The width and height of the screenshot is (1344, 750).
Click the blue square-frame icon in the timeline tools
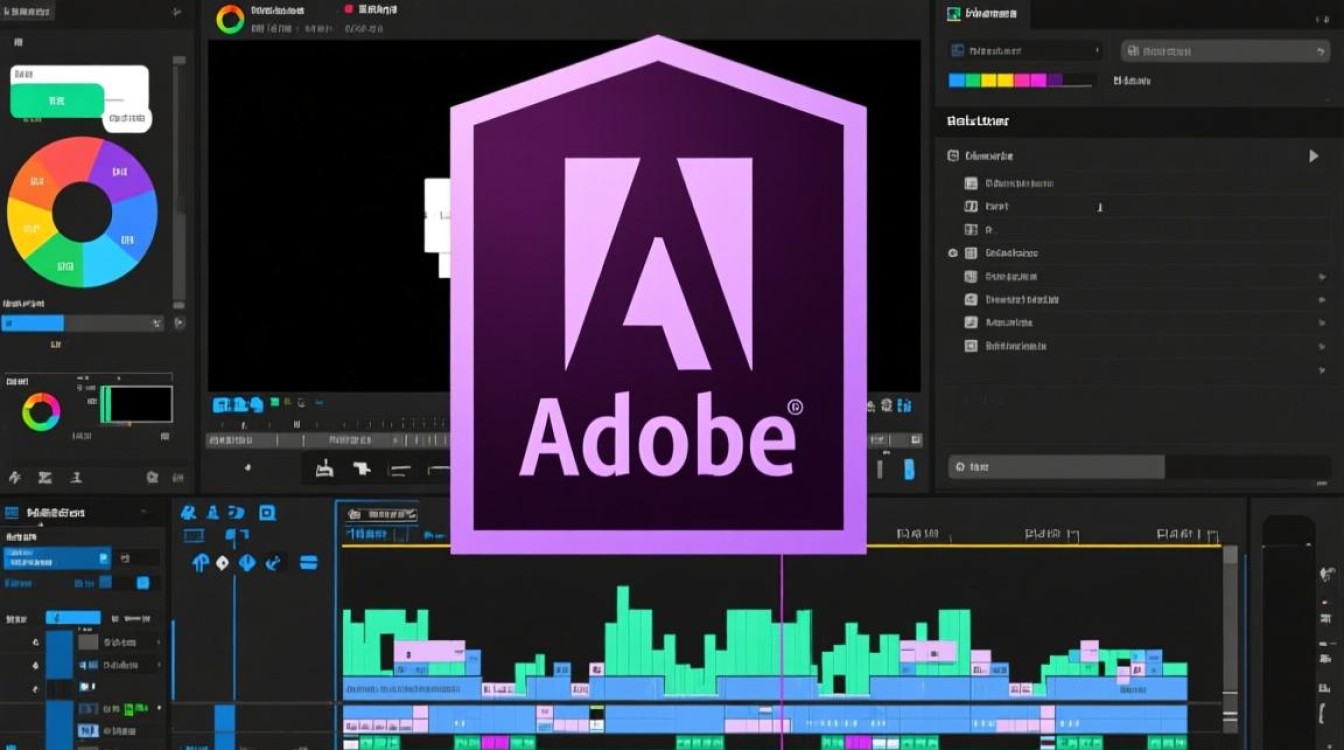(x=267, y=513)
